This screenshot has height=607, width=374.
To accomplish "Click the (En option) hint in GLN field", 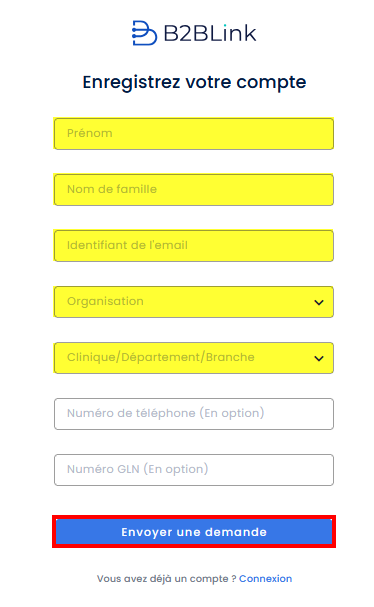I will coord(176,469).
